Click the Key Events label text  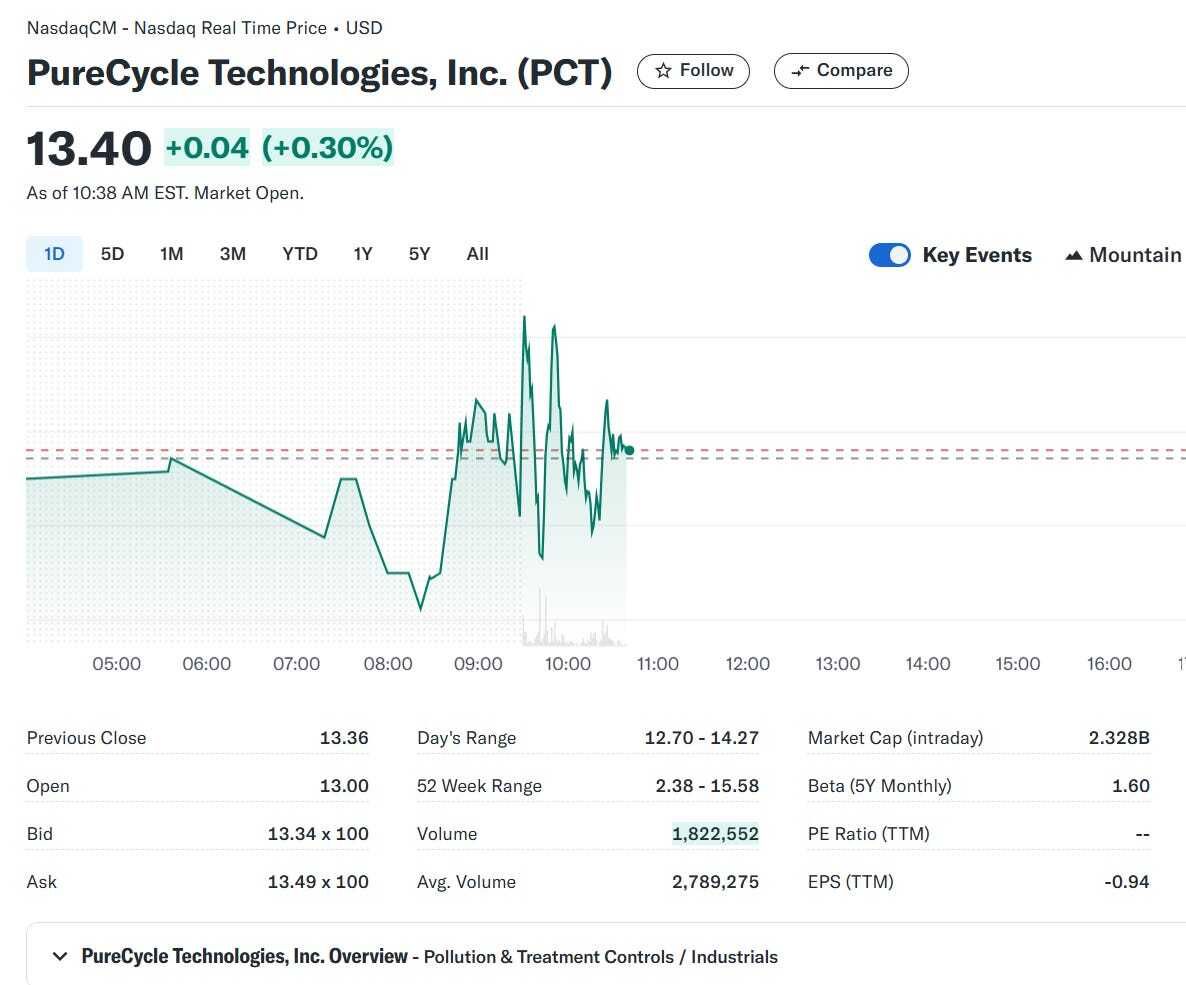976,255
